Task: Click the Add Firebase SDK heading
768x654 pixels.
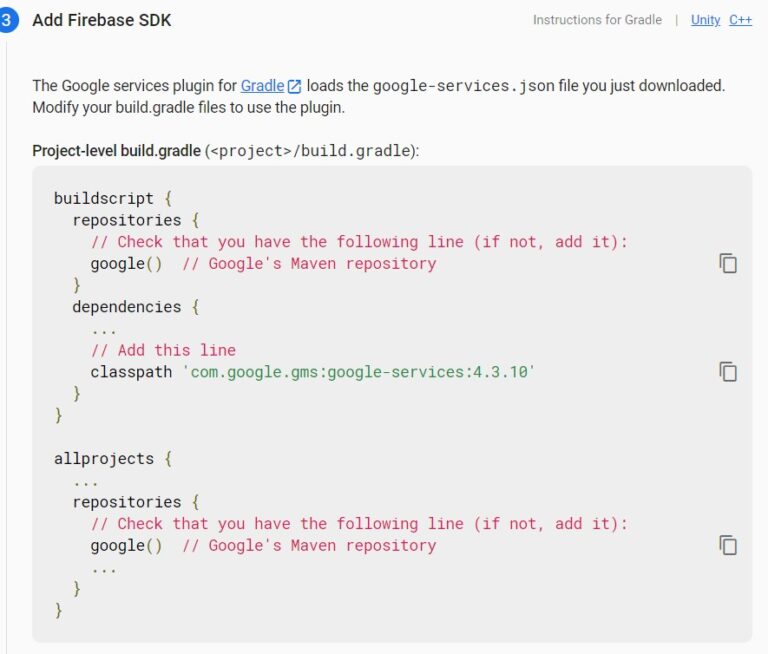Action: click(102, 21)
